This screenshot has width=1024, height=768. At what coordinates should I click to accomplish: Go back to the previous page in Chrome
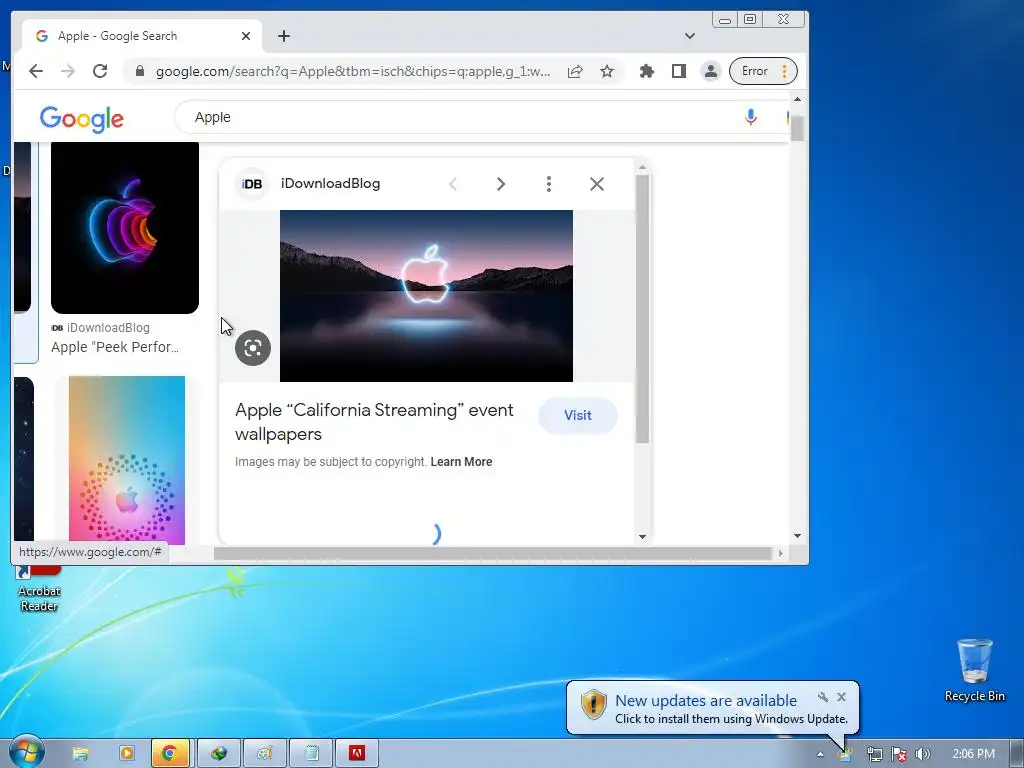point(36,71)
